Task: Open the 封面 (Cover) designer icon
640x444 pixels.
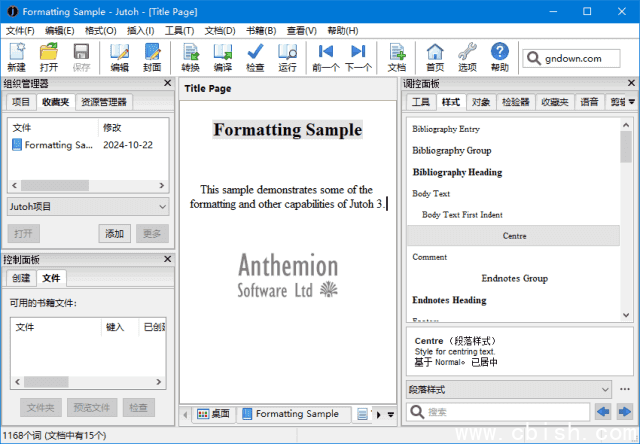Action: coord(151,57)
